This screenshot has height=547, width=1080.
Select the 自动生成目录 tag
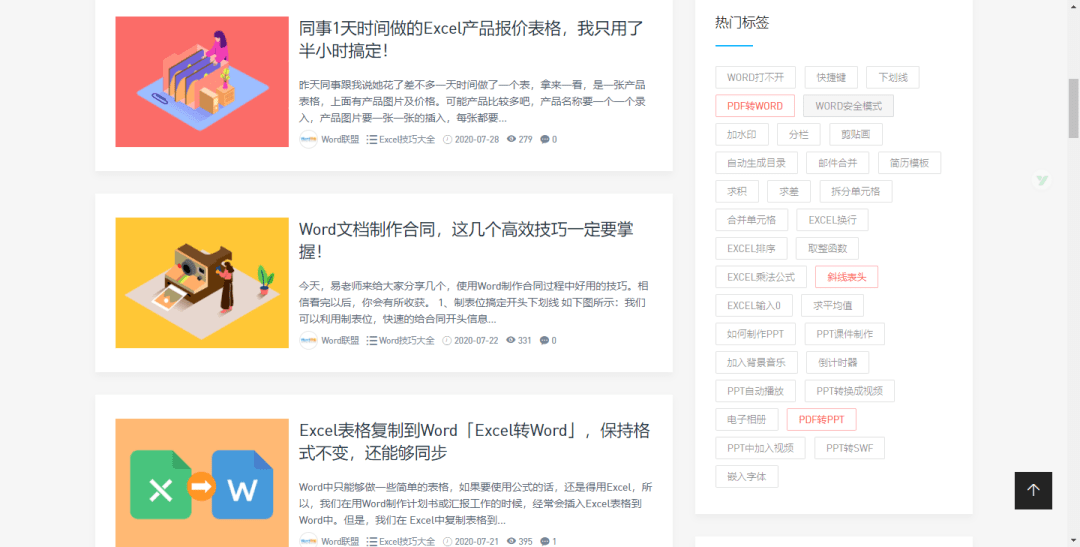(756, 163)
